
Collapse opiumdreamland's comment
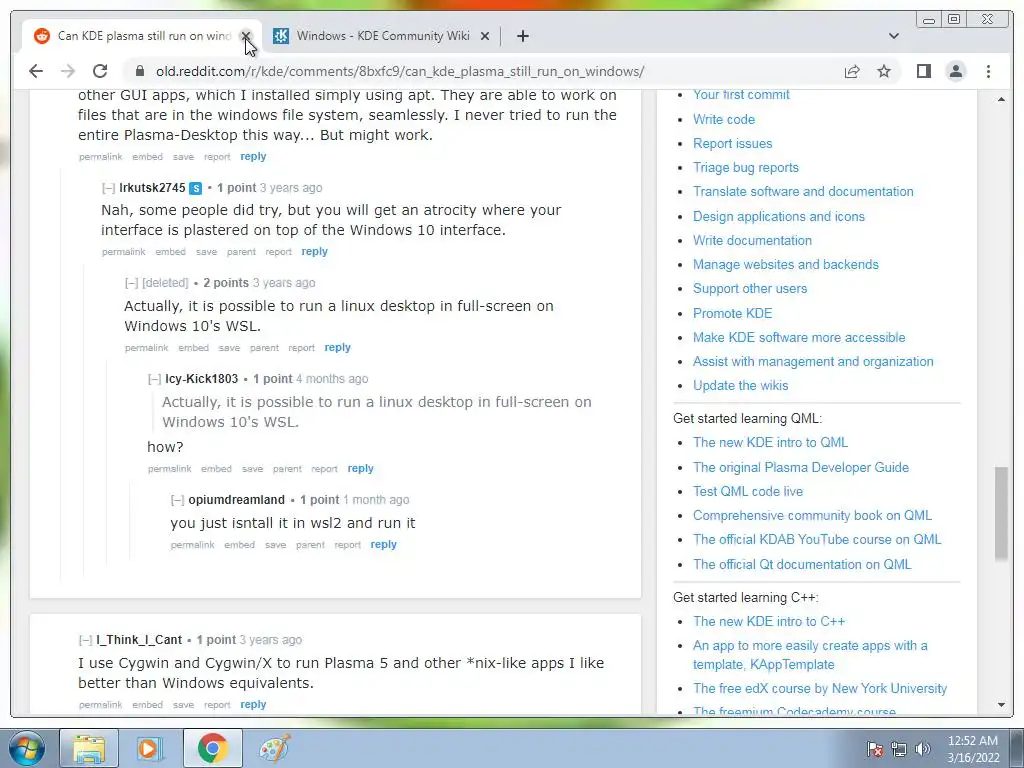177,500
